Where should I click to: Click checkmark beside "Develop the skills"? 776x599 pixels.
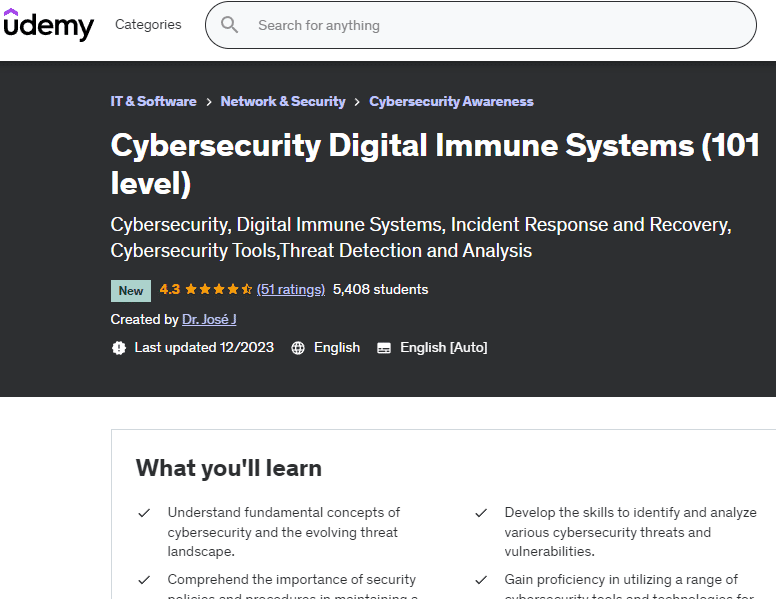482,513
